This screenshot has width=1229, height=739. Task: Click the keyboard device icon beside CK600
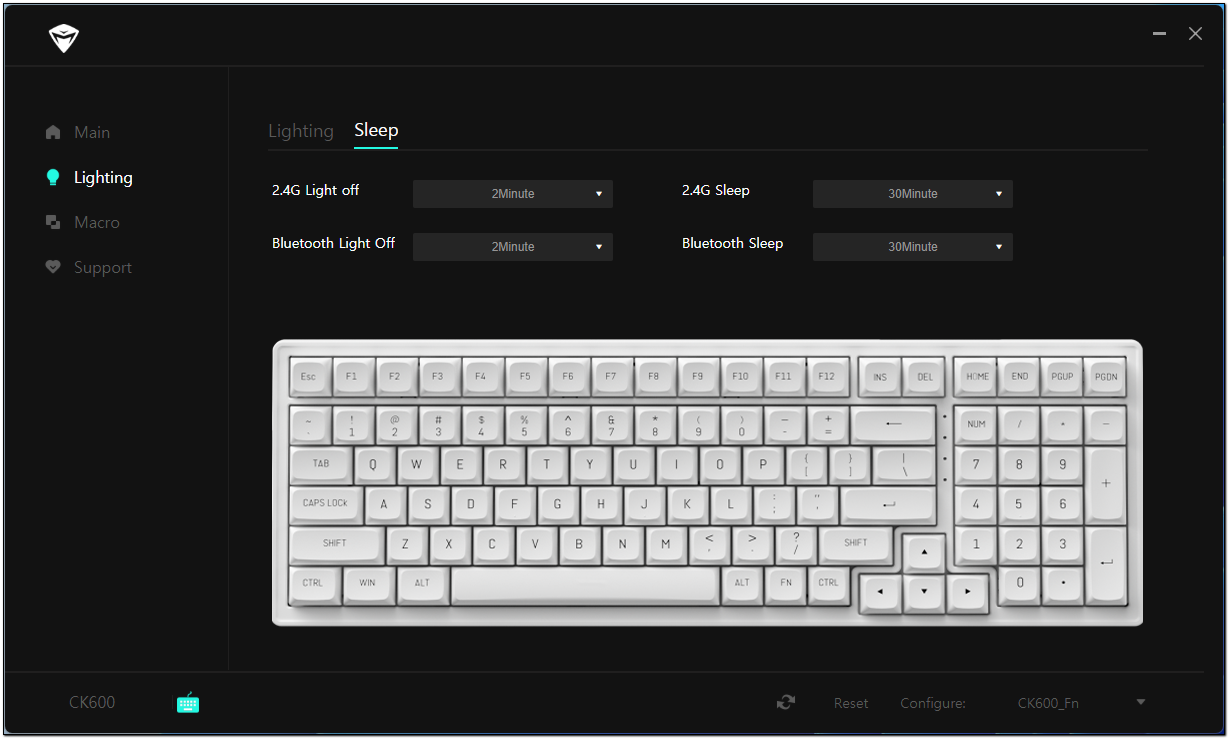click(187, 703)
